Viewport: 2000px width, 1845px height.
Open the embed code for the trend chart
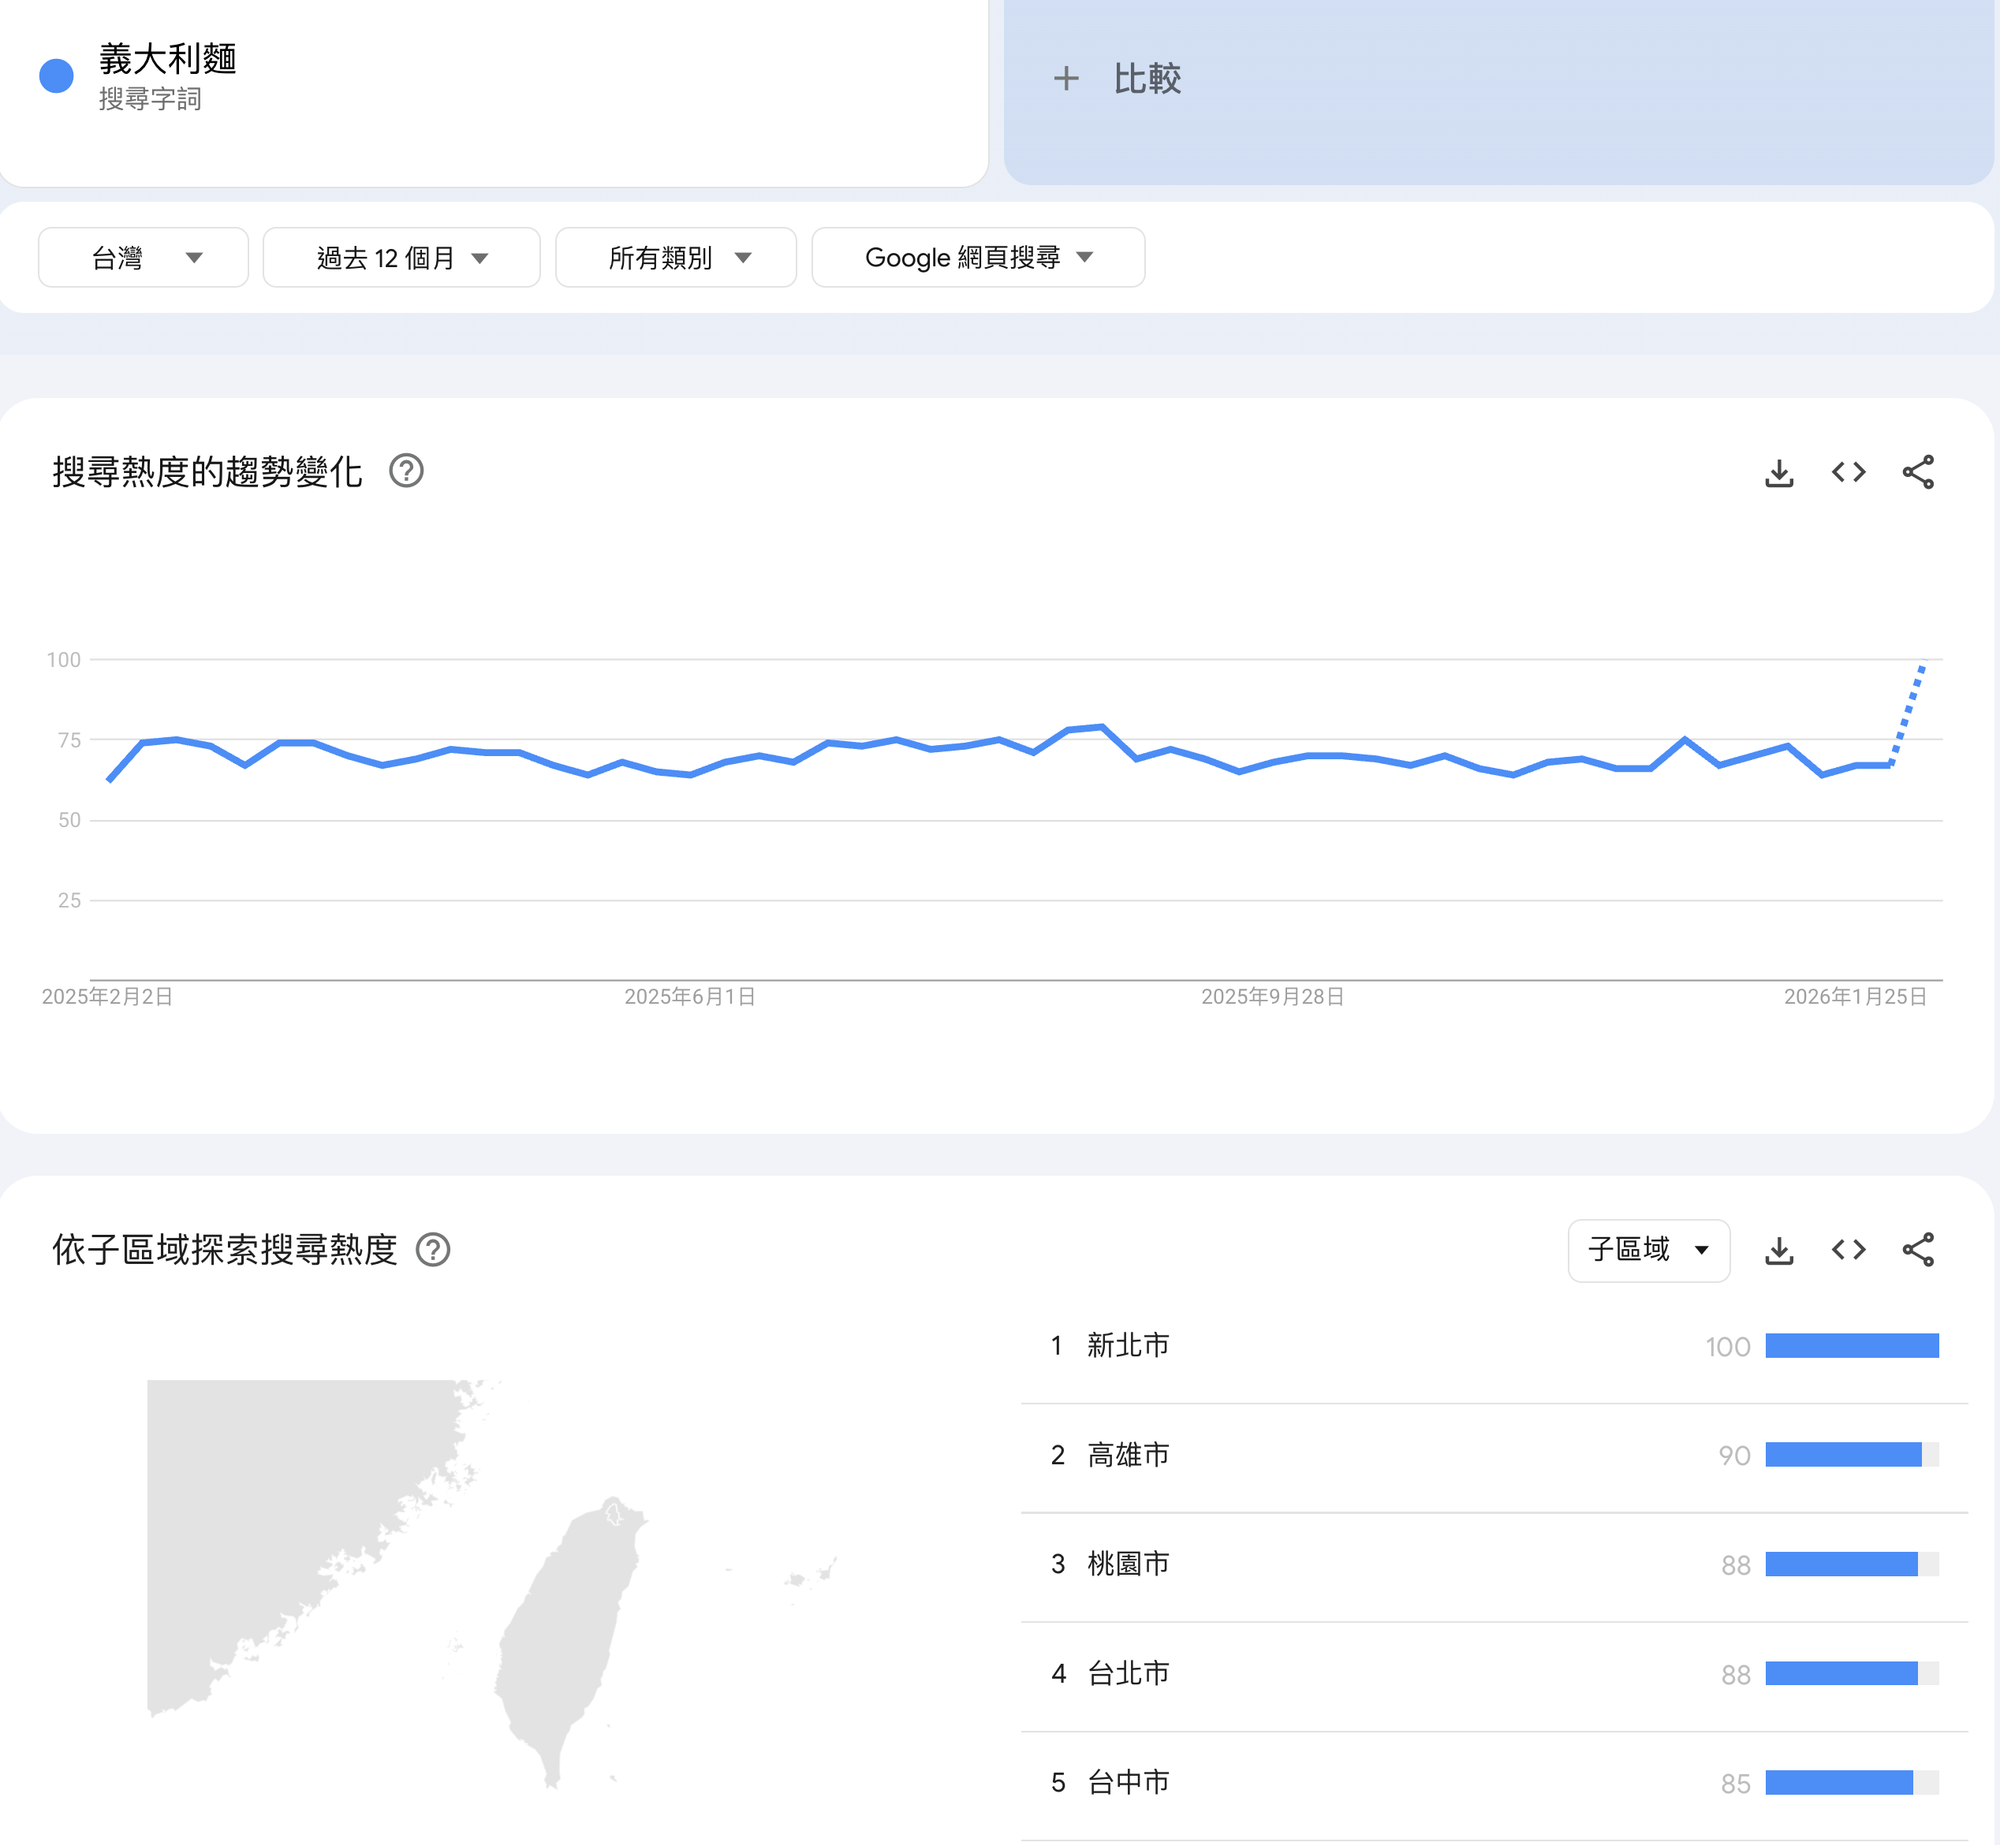click(x=1849, y=473)
